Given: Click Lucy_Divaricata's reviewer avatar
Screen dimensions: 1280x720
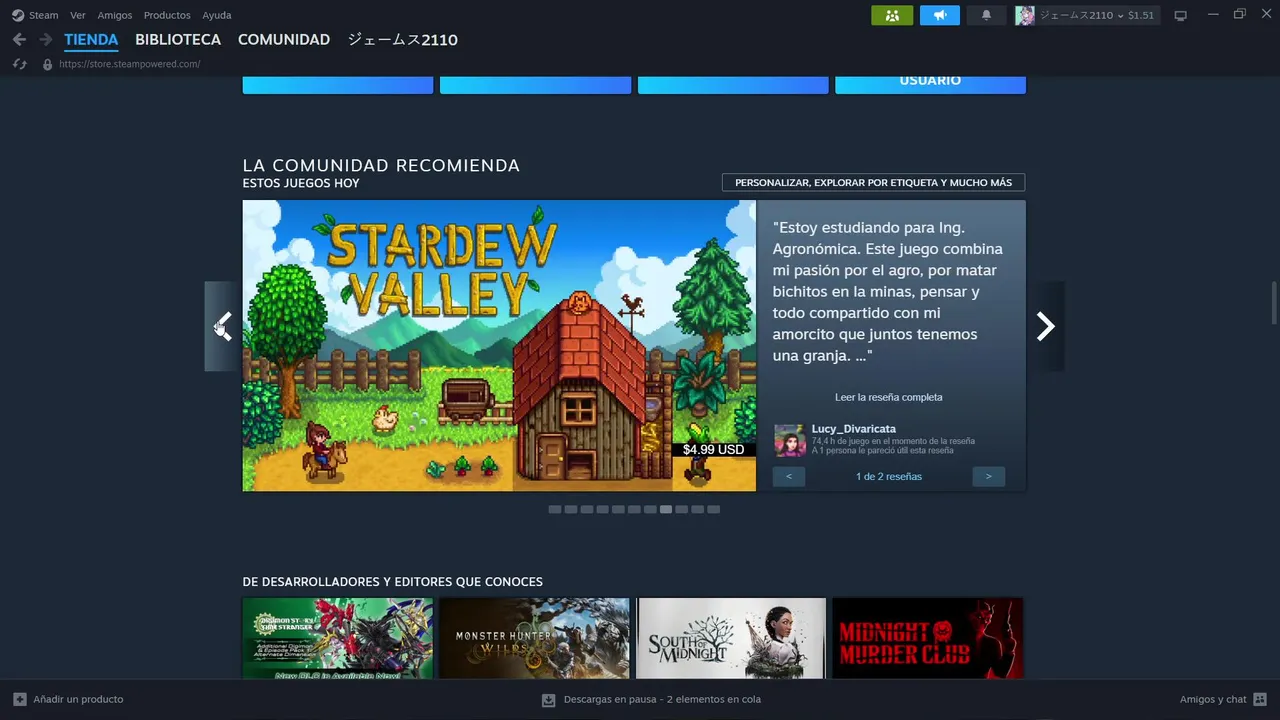Looking at the screenshot, I should (x=789, y=440).
